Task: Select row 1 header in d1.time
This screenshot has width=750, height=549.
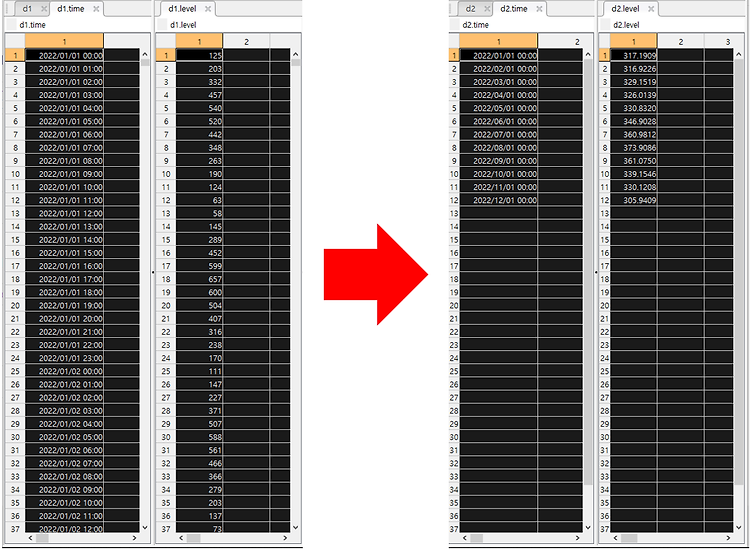Action: tap(15, 55)
